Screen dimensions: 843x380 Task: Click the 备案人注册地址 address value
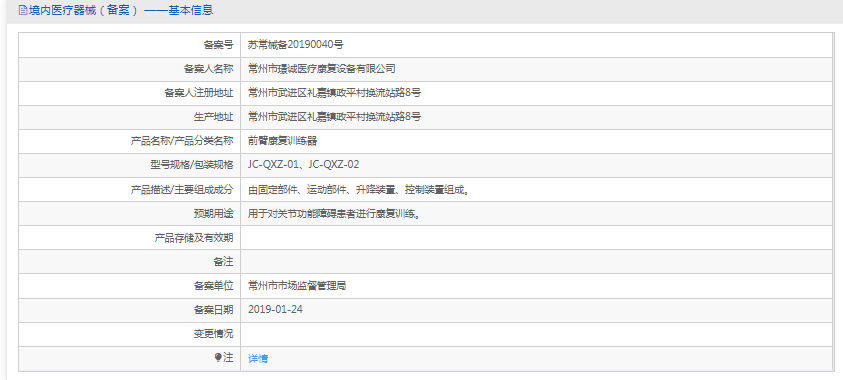[334, 93]
